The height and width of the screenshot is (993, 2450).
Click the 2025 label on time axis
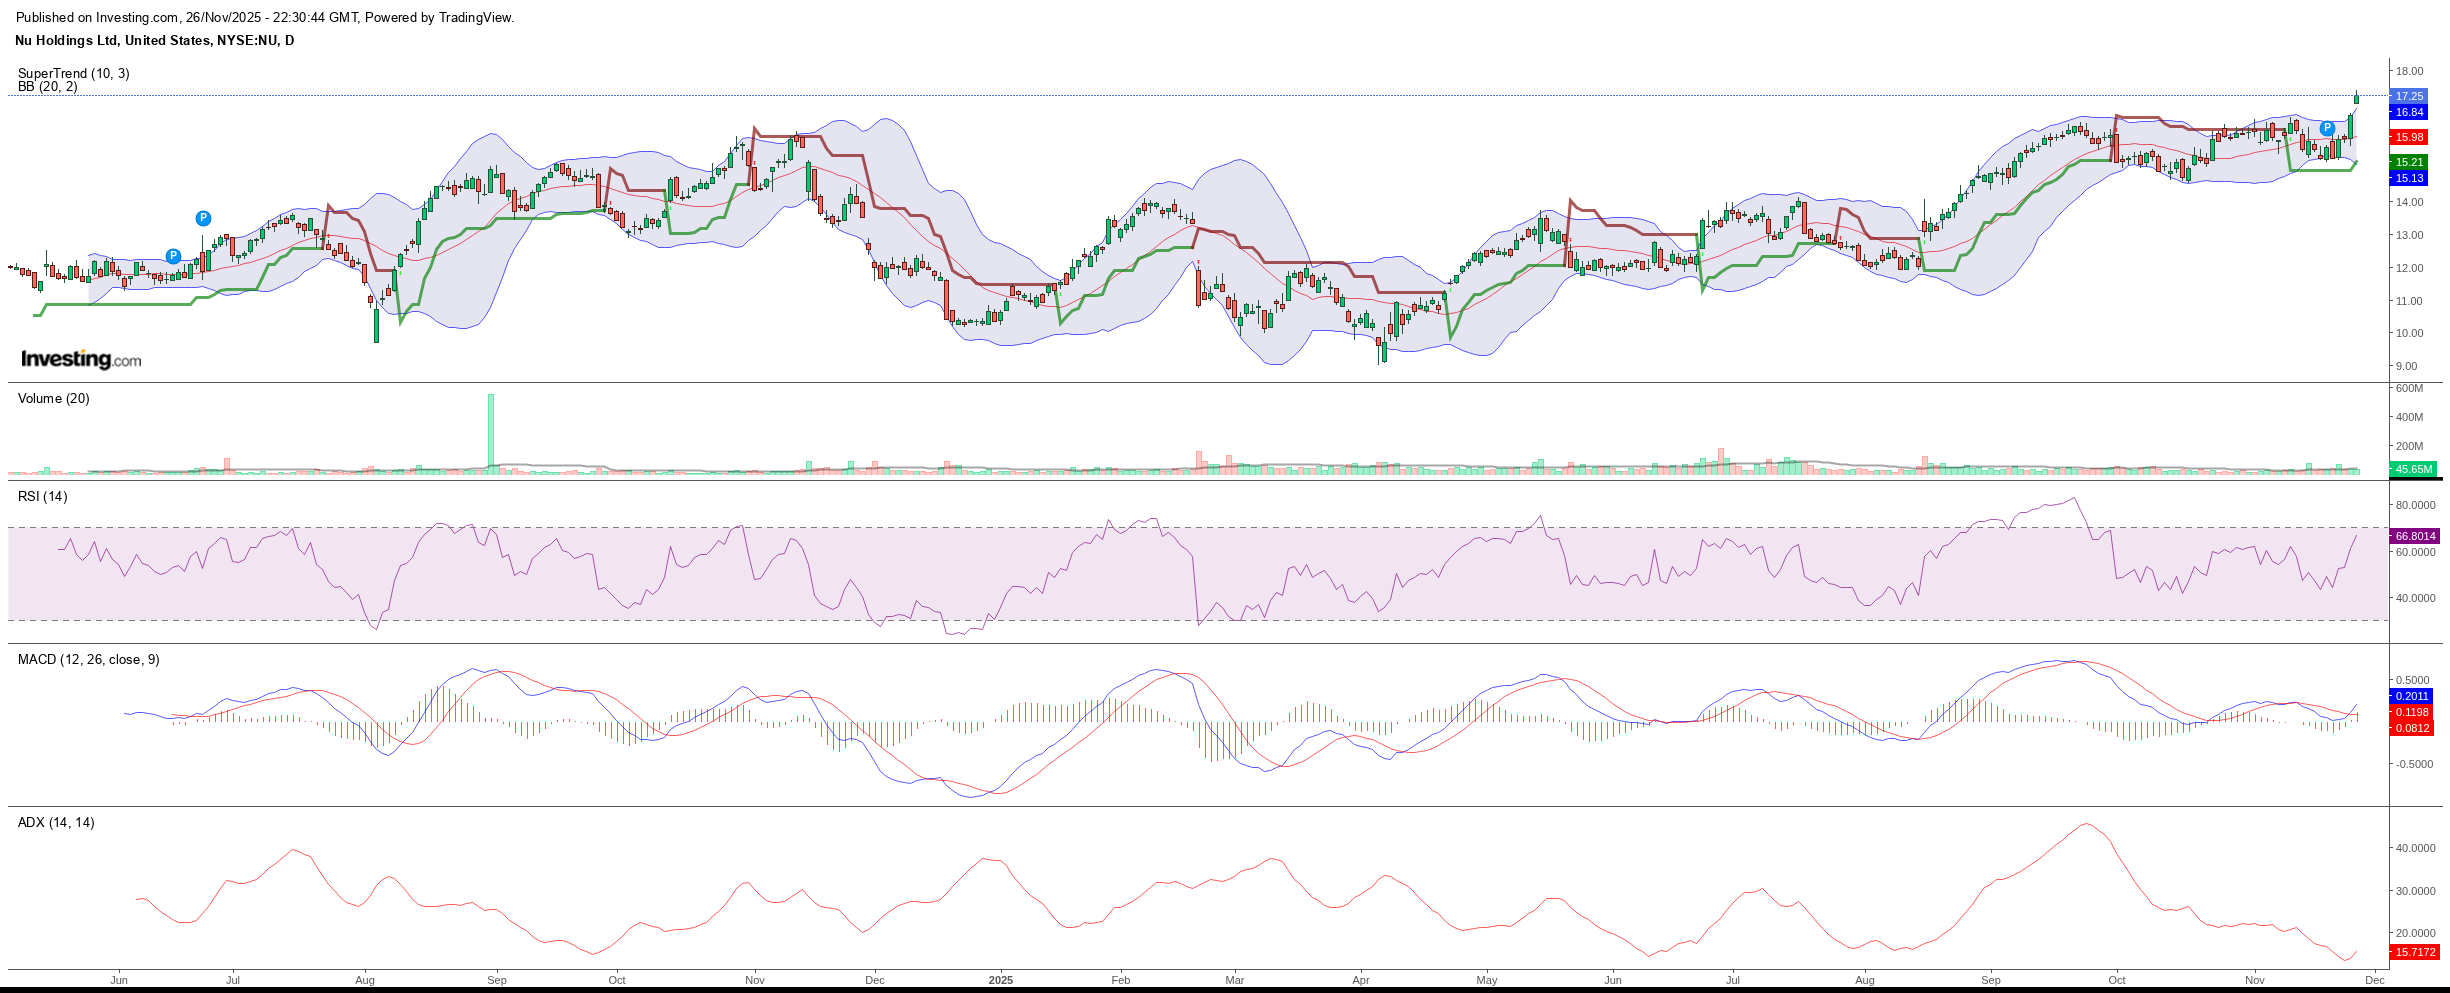[1000, 980]
